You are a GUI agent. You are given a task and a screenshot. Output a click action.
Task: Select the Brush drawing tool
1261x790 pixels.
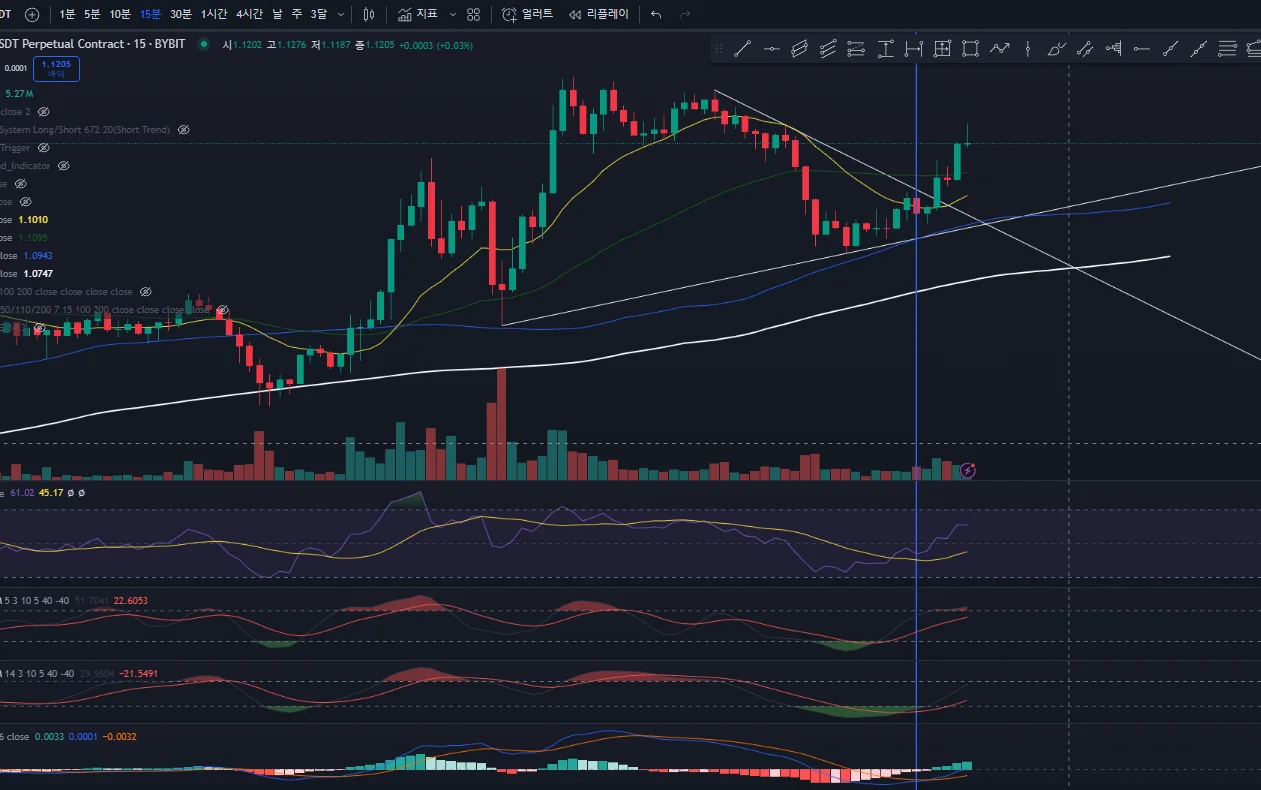pos(1056,48)
